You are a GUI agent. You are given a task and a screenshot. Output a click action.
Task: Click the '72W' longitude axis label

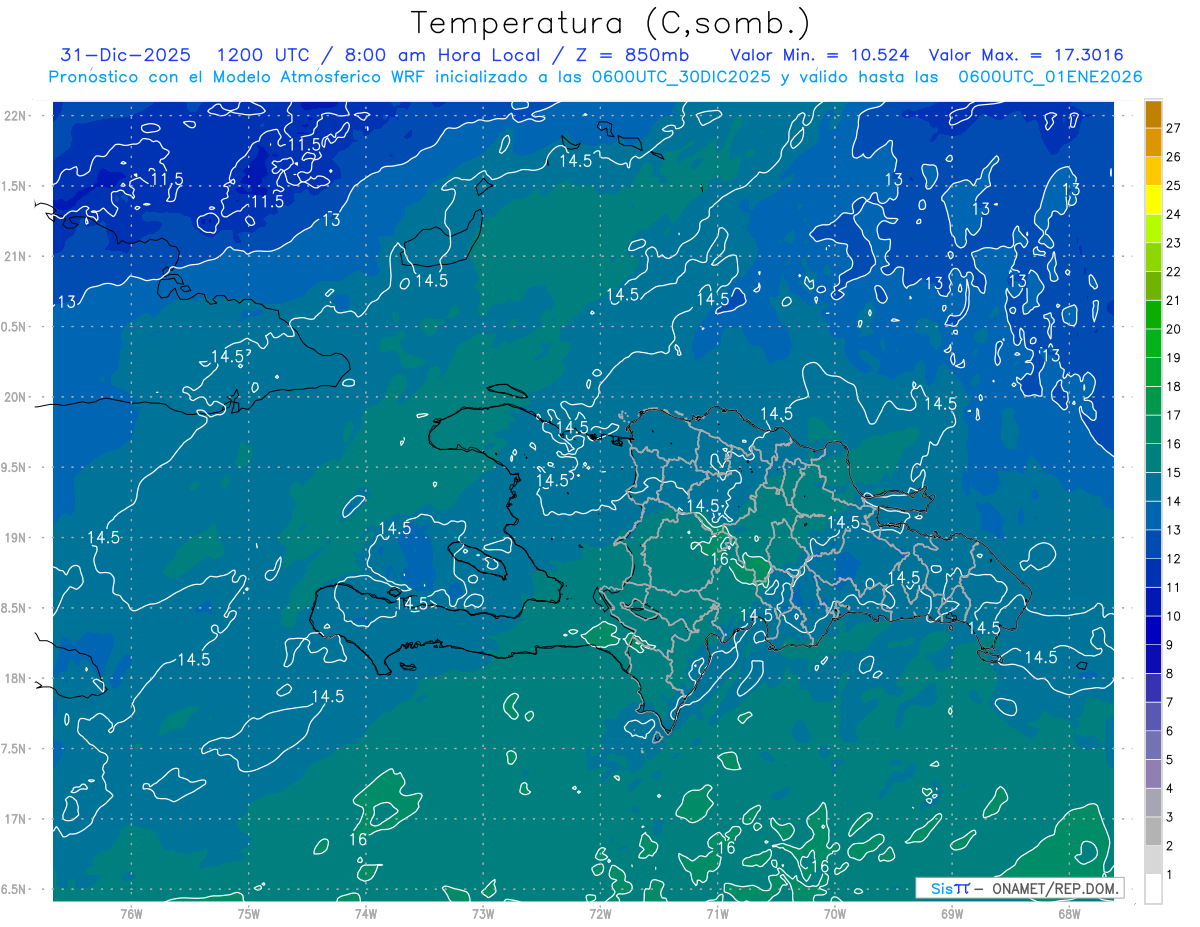[599, 913]
